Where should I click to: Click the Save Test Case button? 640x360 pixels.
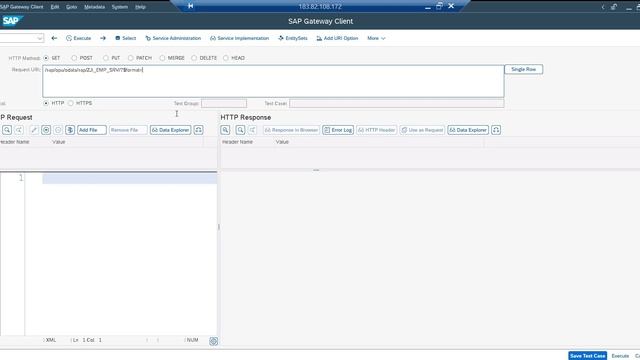tap(588, 356)
